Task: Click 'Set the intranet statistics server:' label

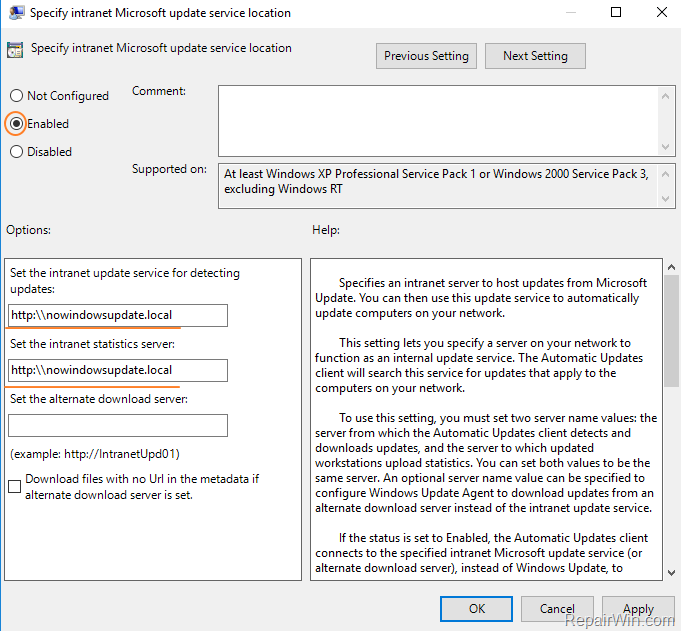Action: [x=92, y=344]
